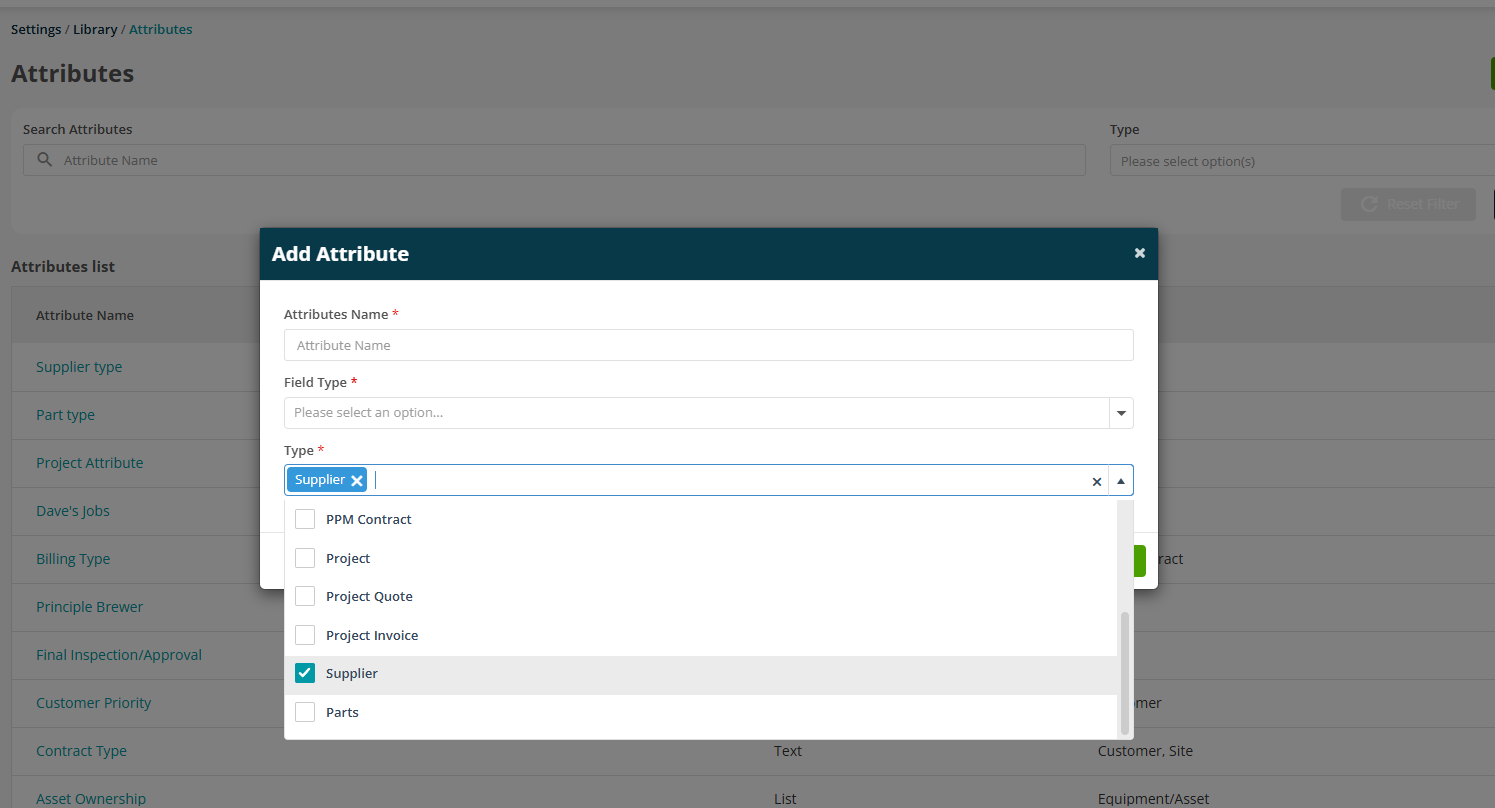
Task: Click the Attributes Name input field
Action: click(708, 345)
